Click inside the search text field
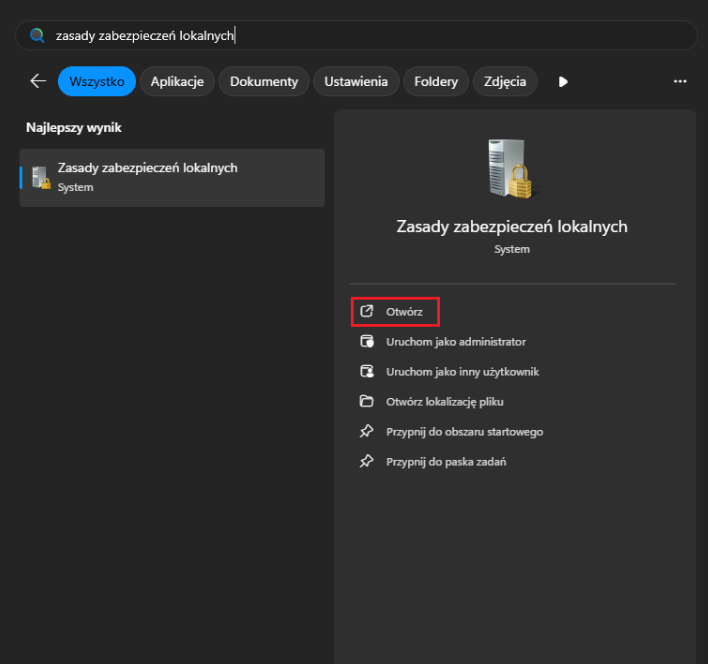 click(400, 35)
